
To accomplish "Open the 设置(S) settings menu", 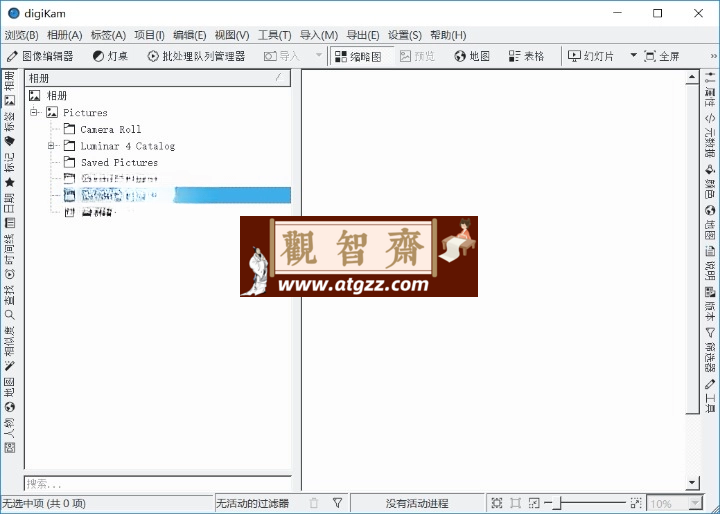I will point(405,35).
